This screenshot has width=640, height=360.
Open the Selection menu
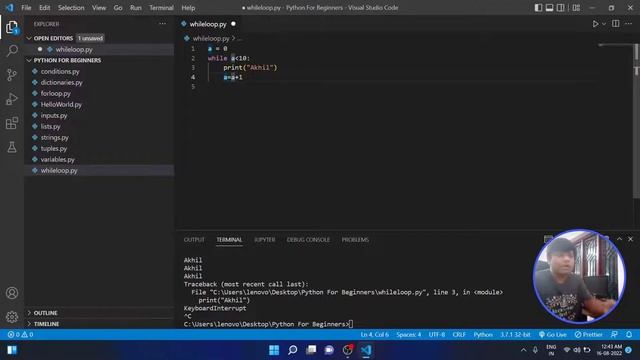[71, 8]
